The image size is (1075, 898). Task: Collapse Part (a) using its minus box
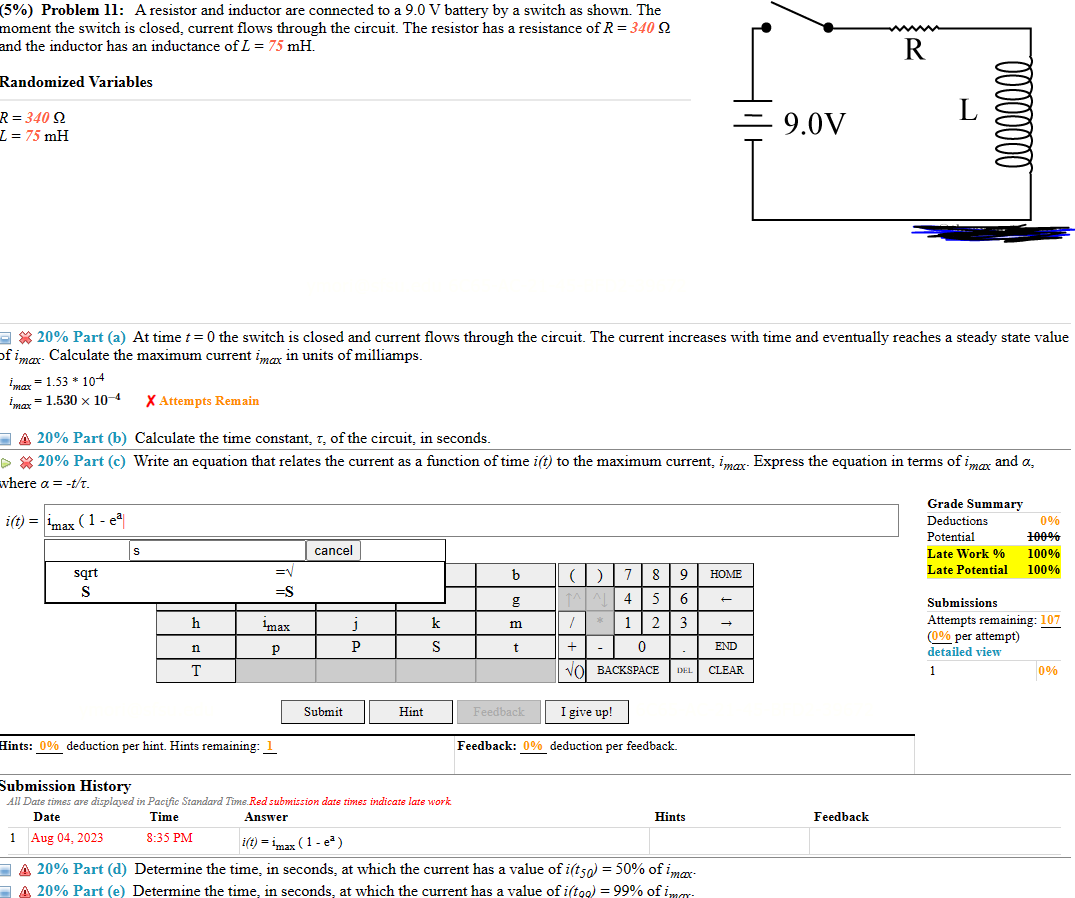click(8, 337)
